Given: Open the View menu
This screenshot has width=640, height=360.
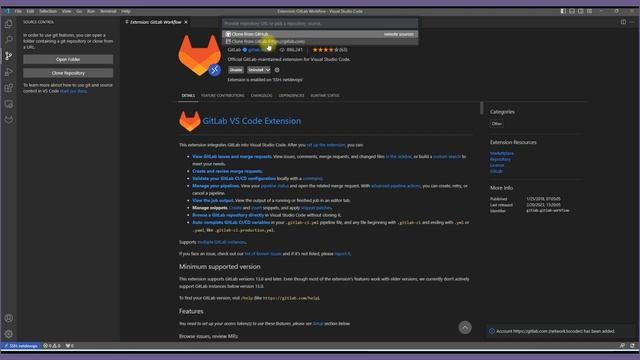Looking at the screenshot, I should point(67,11).
